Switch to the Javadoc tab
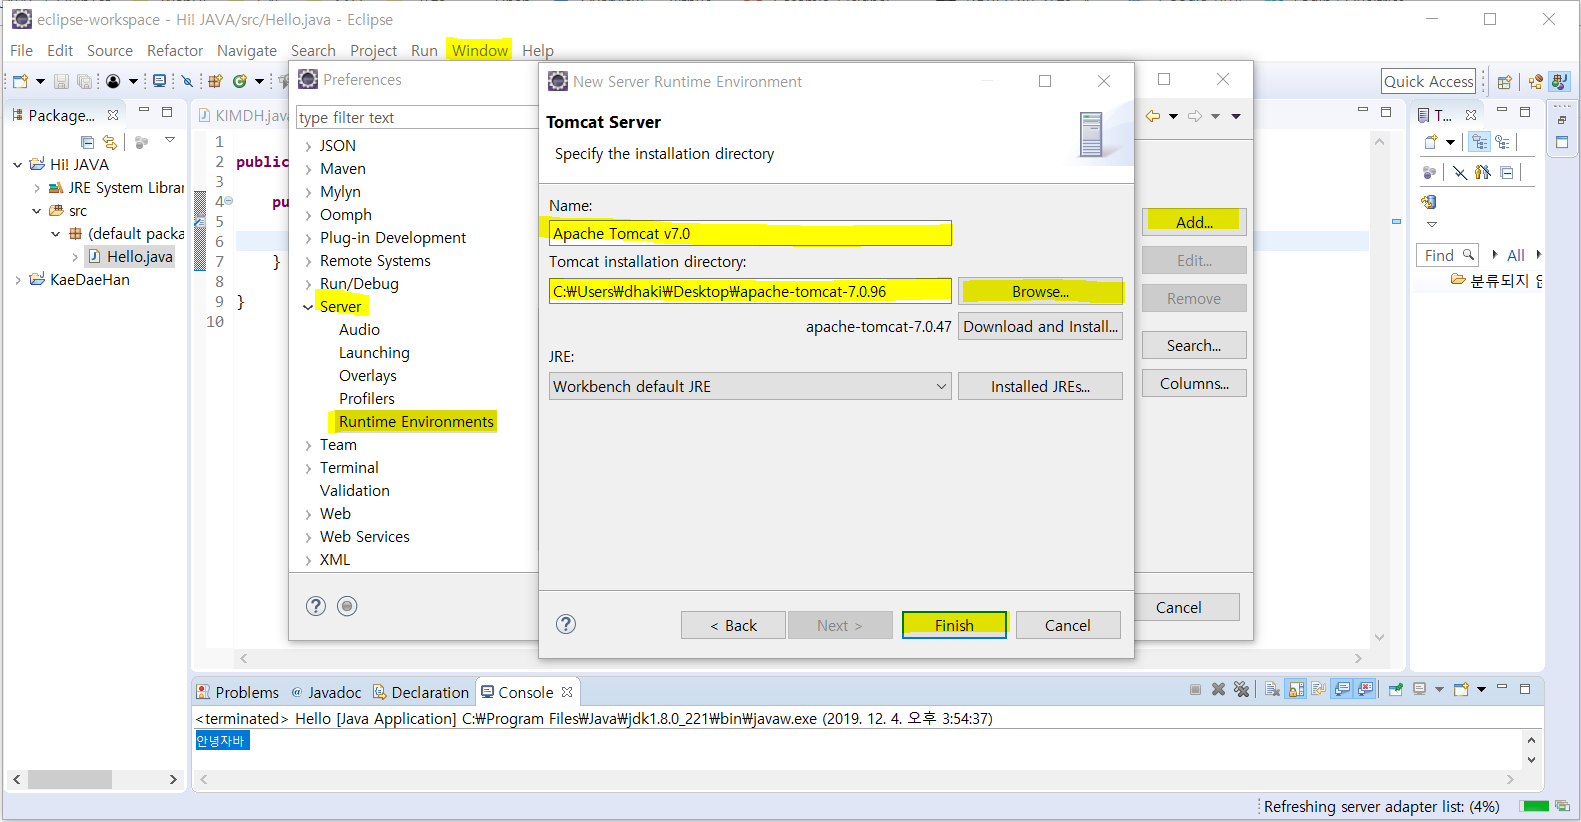The width and height of the screenshot is (1581, 822). click(326, 692)
